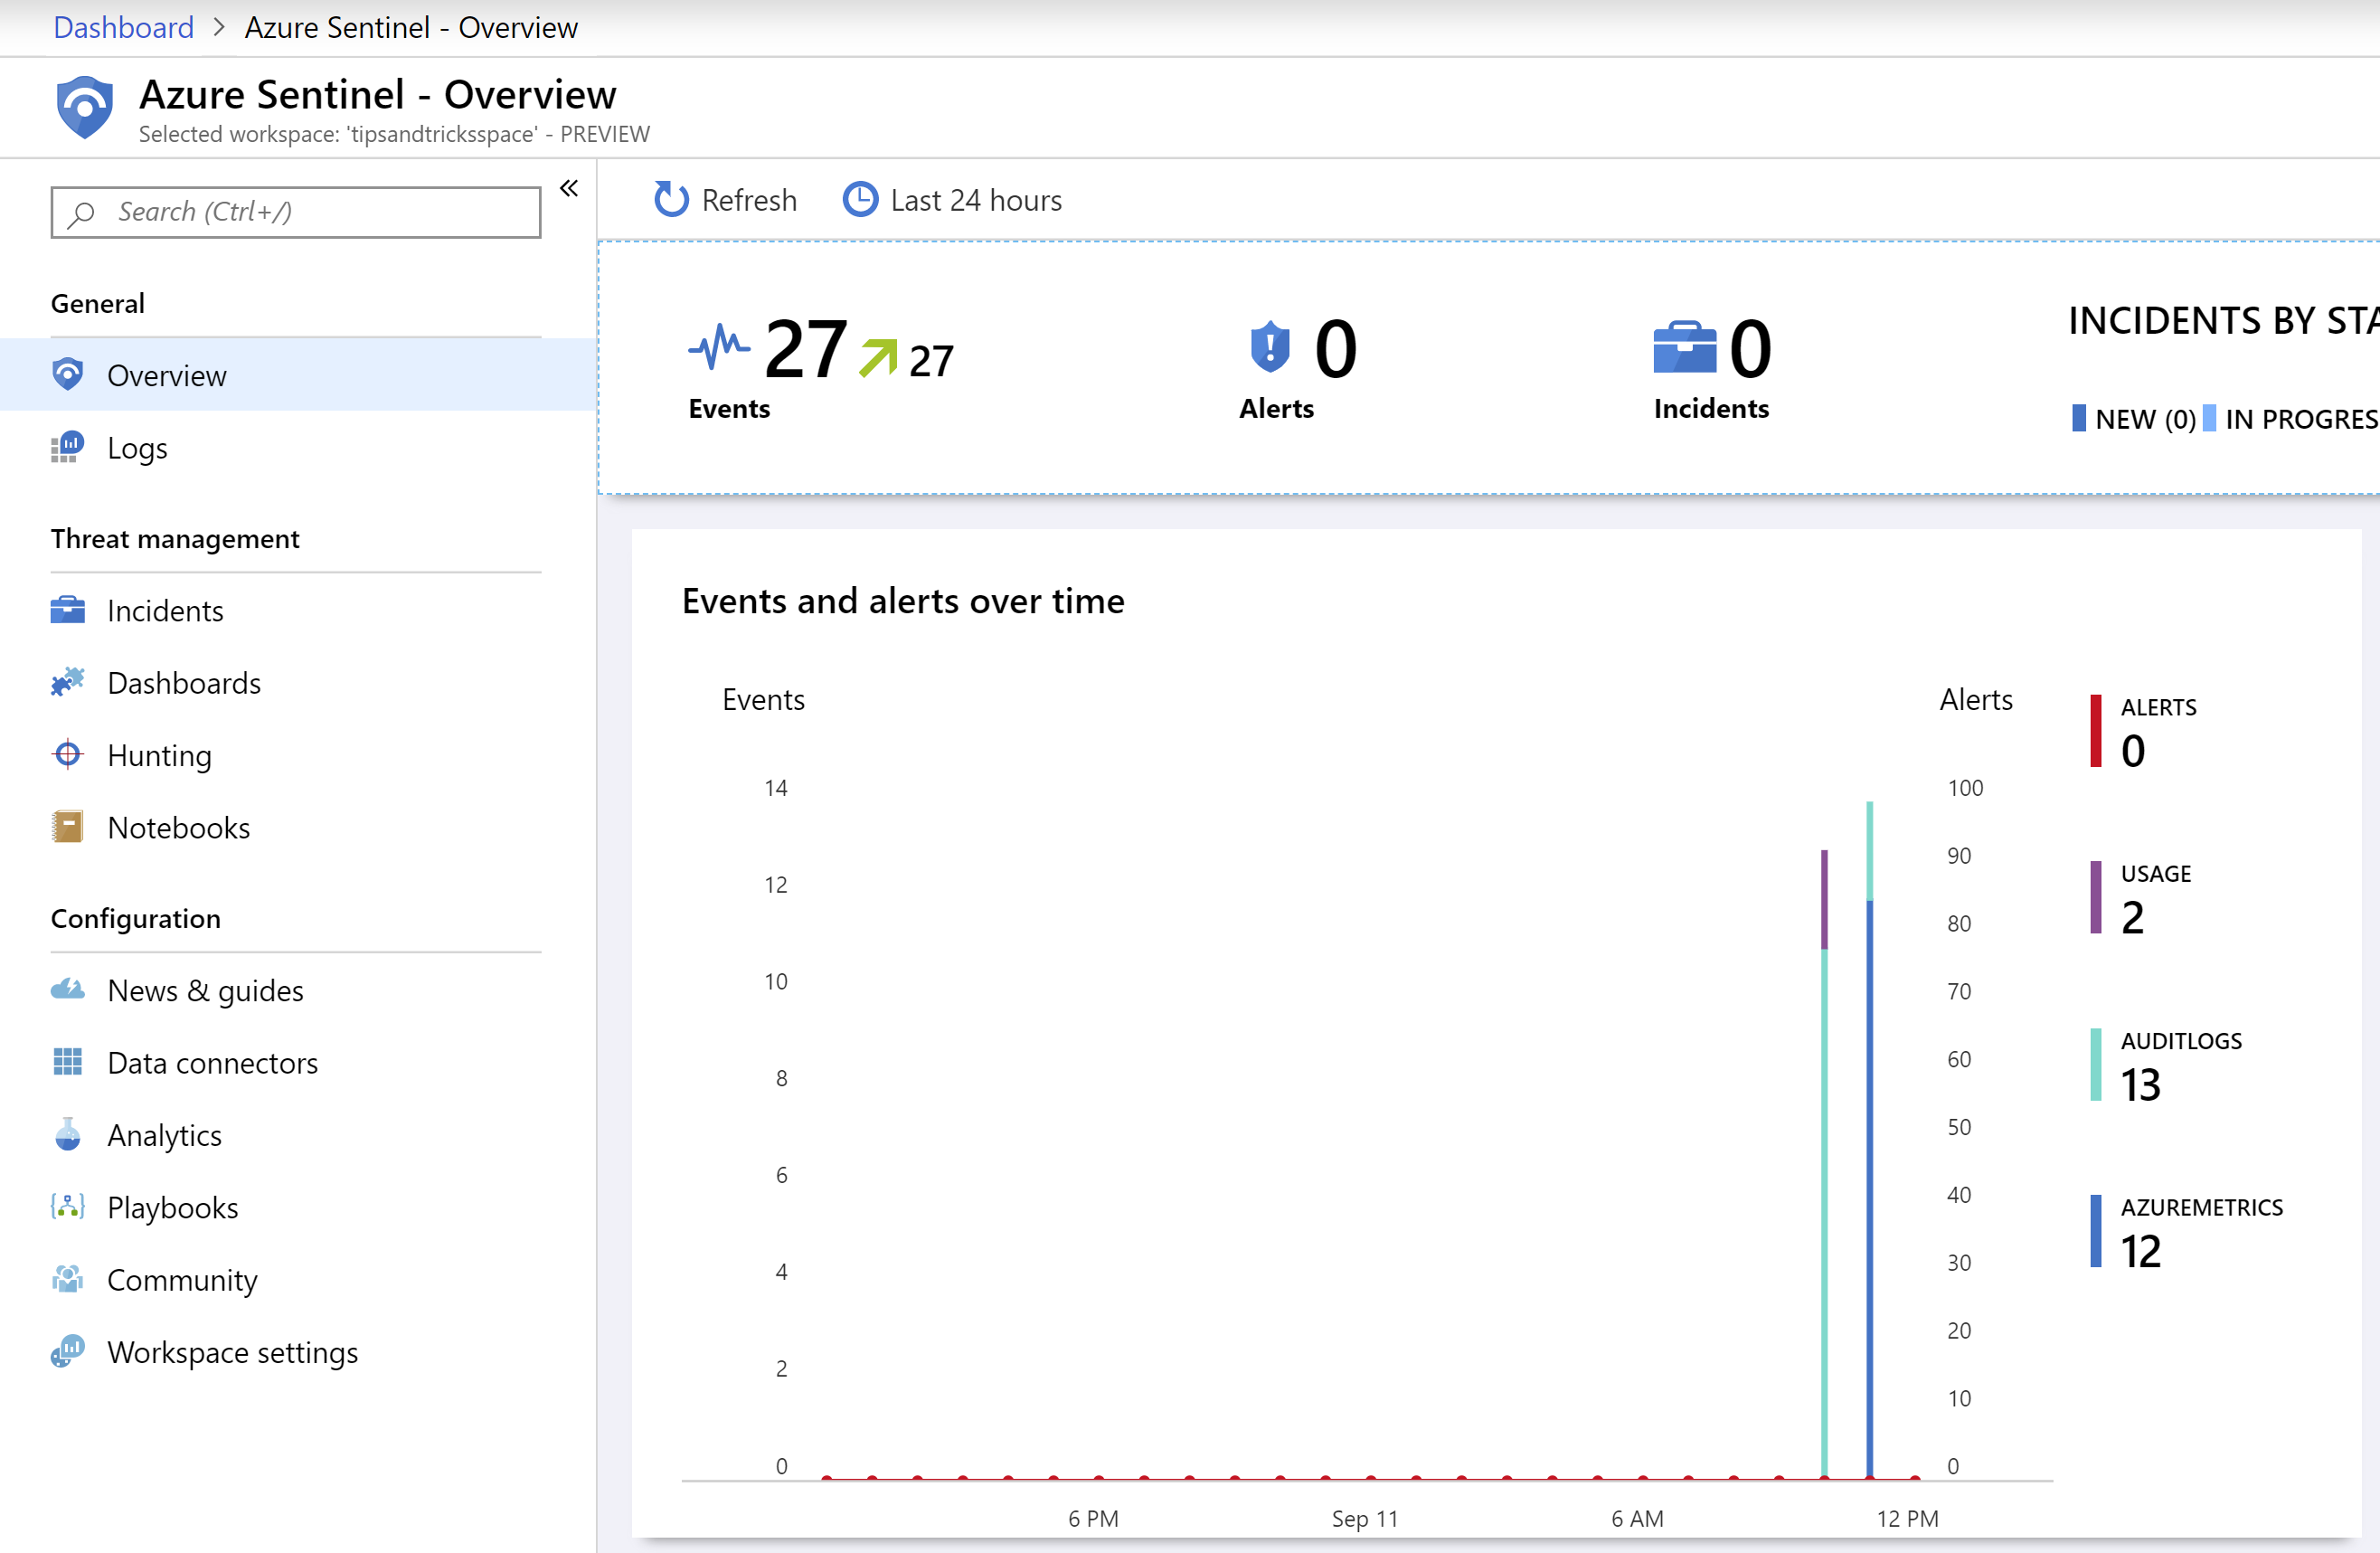
Task: Click the IN PROGRESS legend swatch
Action: 2210,418
